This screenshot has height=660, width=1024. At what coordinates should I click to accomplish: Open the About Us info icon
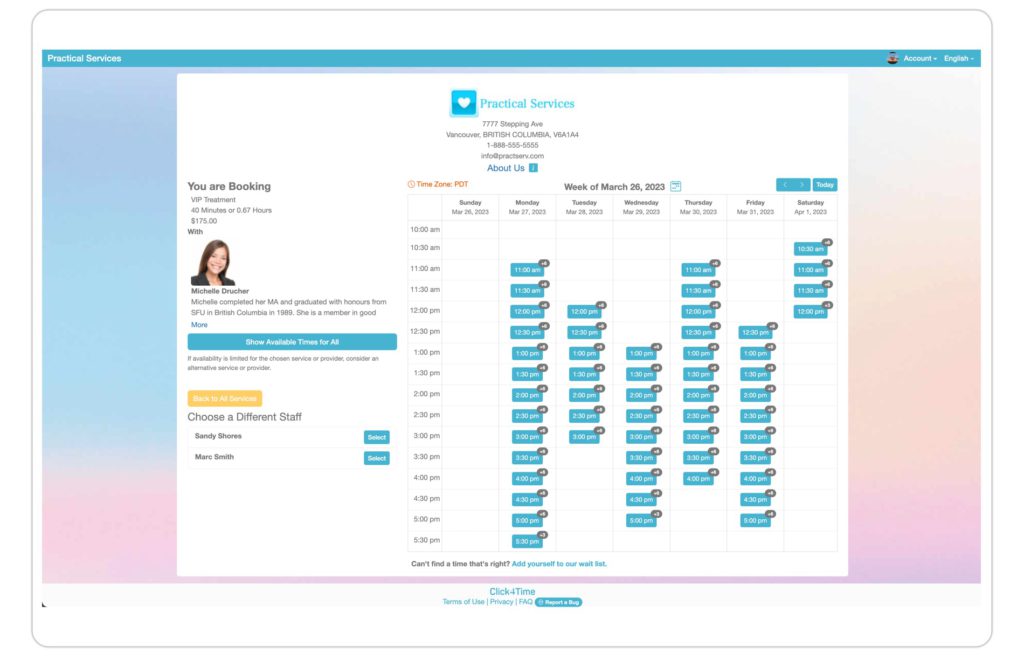(533, 168)
